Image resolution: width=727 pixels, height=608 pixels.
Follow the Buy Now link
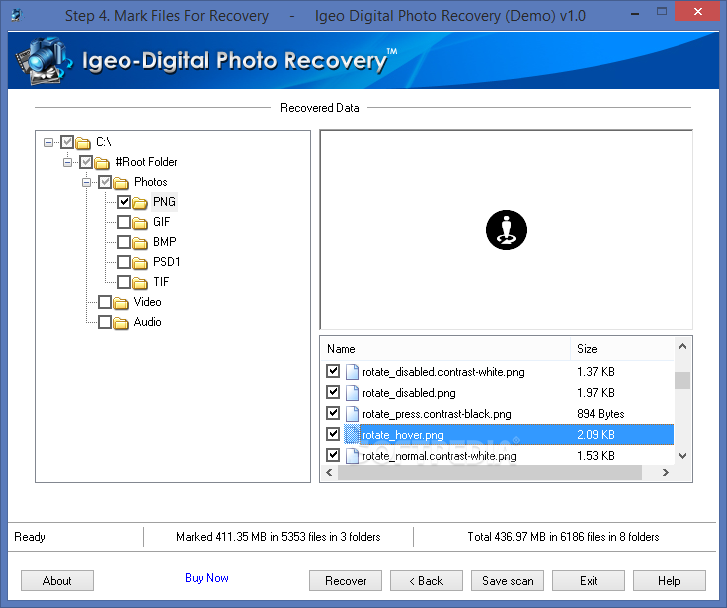click(x=207, y=578)
